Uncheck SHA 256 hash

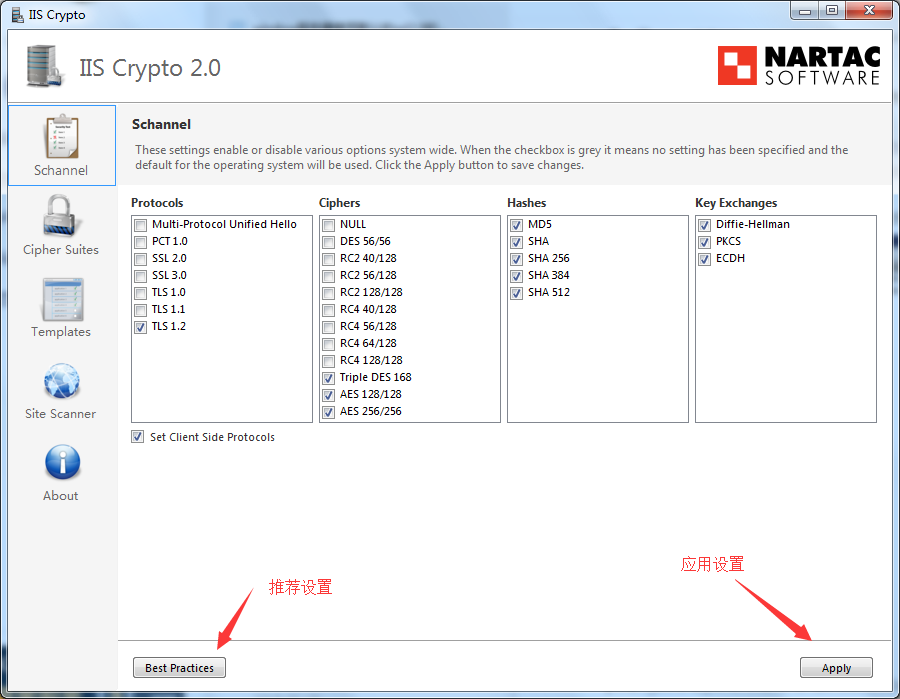coord(517,259)
